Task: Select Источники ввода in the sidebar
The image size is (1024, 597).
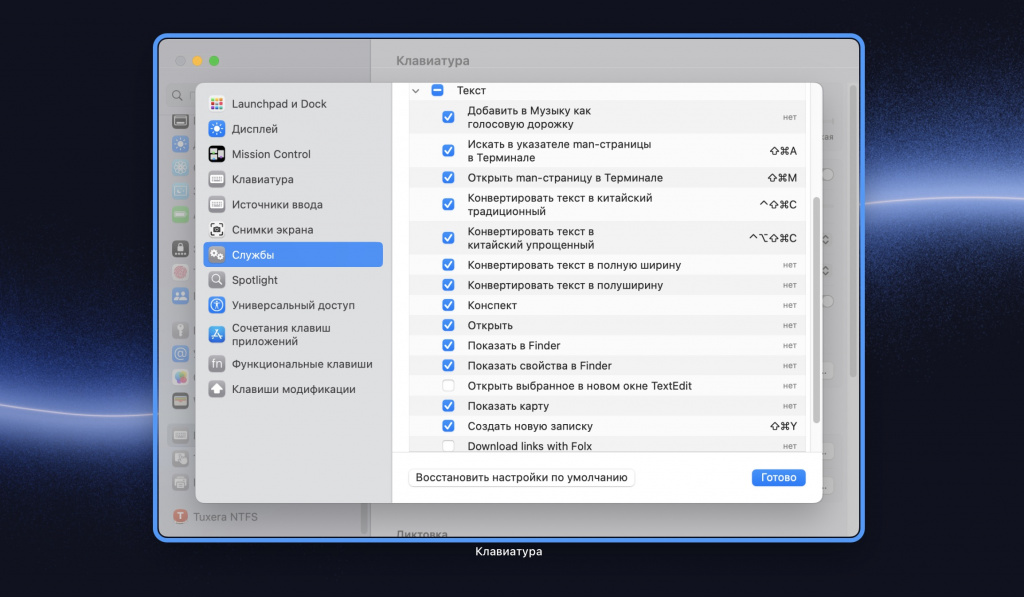Action: coord(277,204)
